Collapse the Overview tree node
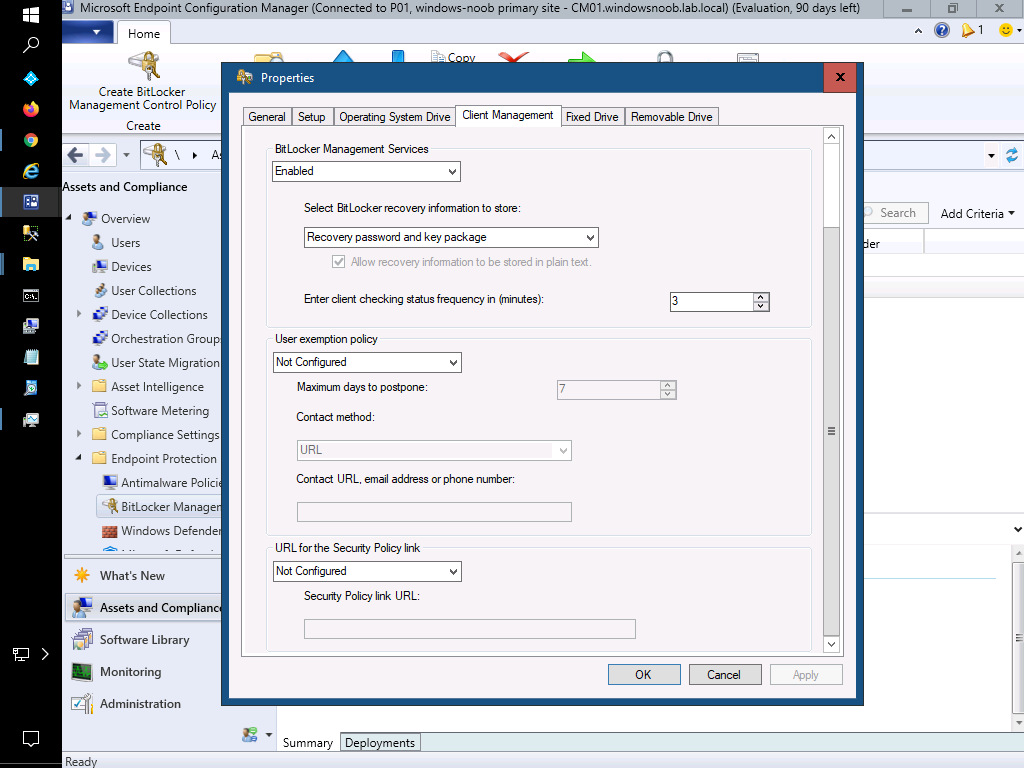 pos(69,217)
